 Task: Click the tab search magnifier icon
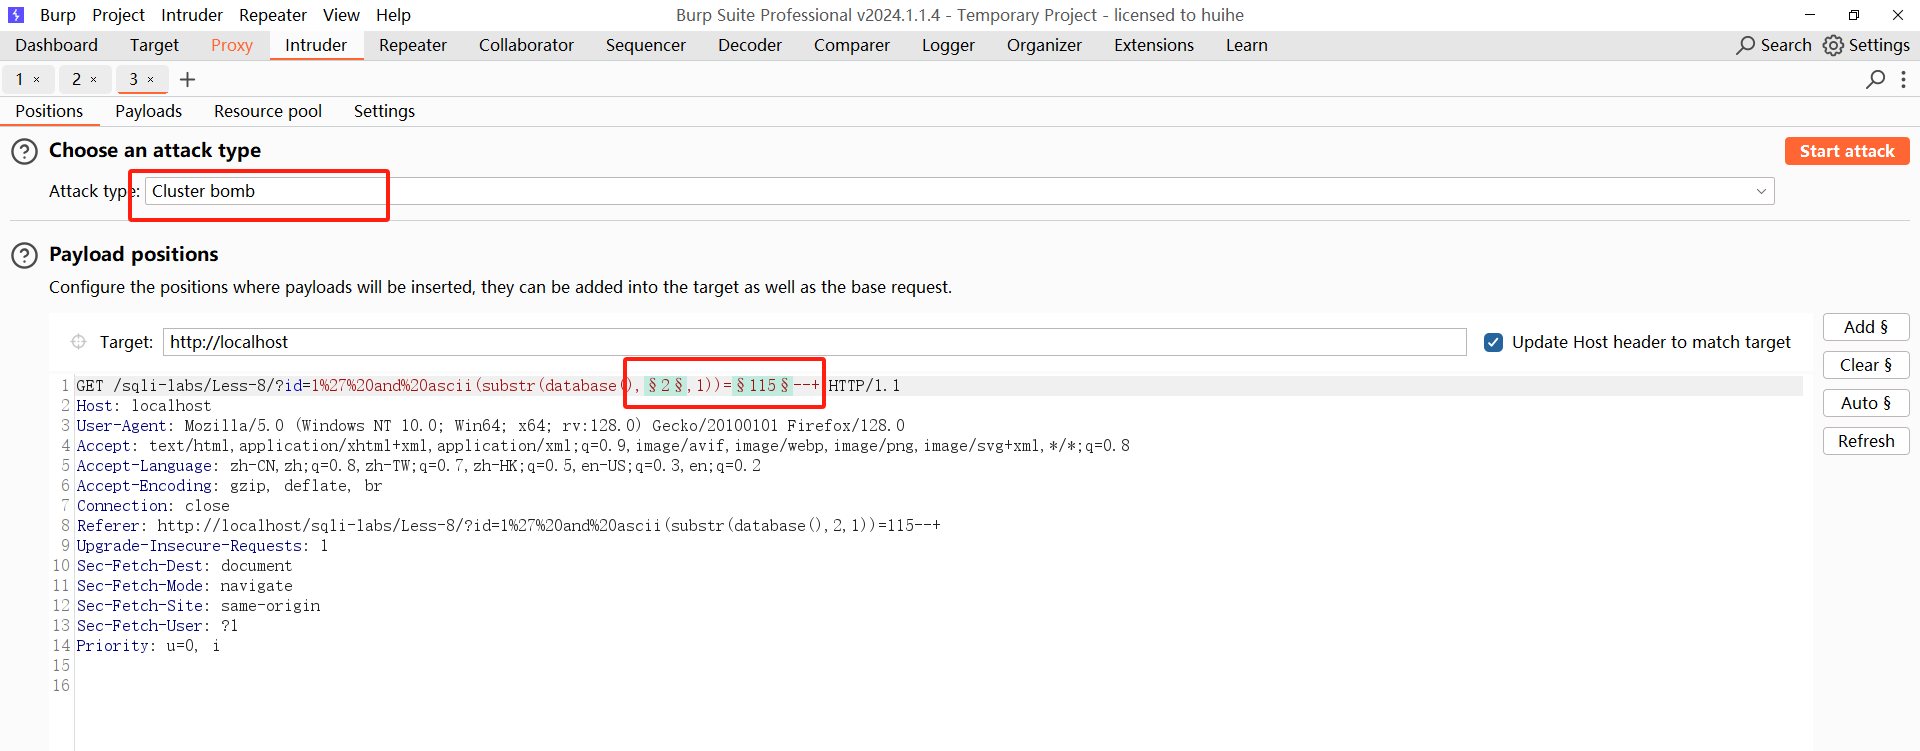coord(1875,79)
